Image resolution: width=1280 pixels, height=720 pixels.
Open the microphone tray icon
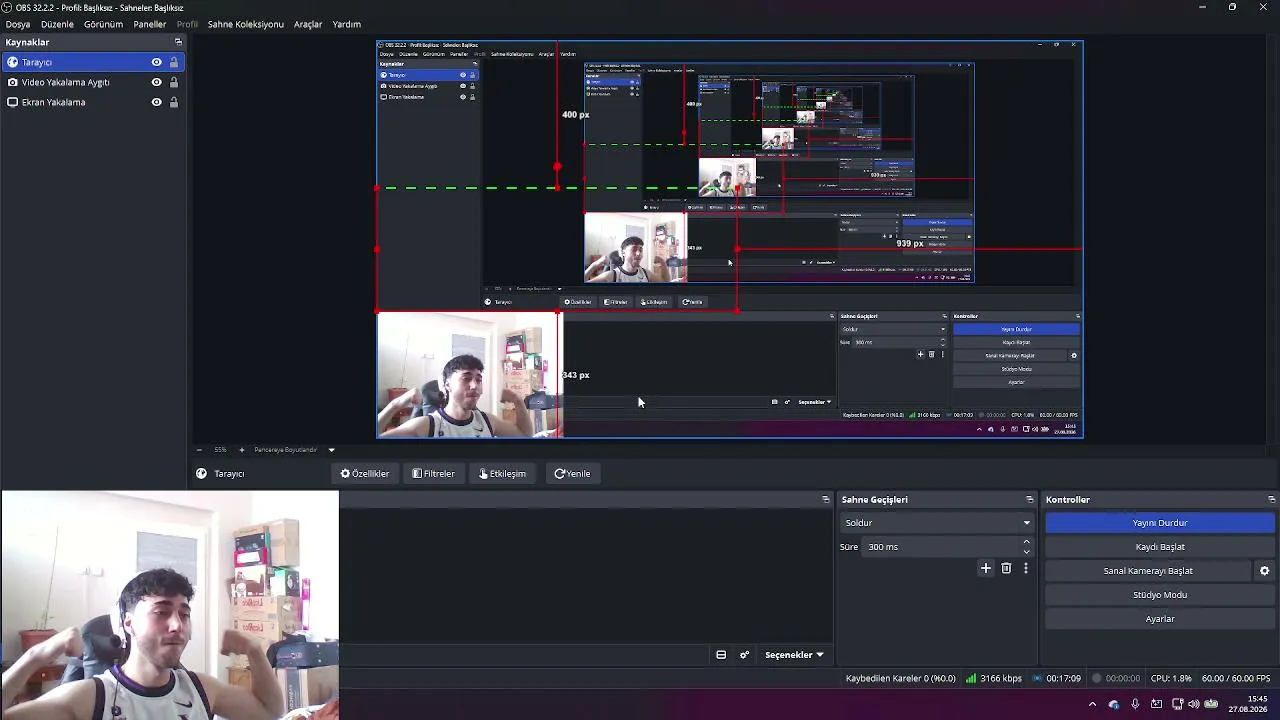[x=1135, y=704]
